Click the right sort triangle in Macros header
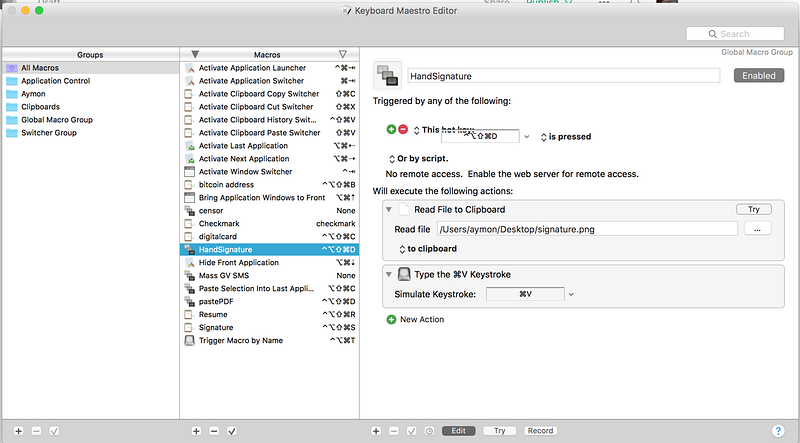Image resolution: width=800 pixels, height=443 pixels. click(343, 54)
